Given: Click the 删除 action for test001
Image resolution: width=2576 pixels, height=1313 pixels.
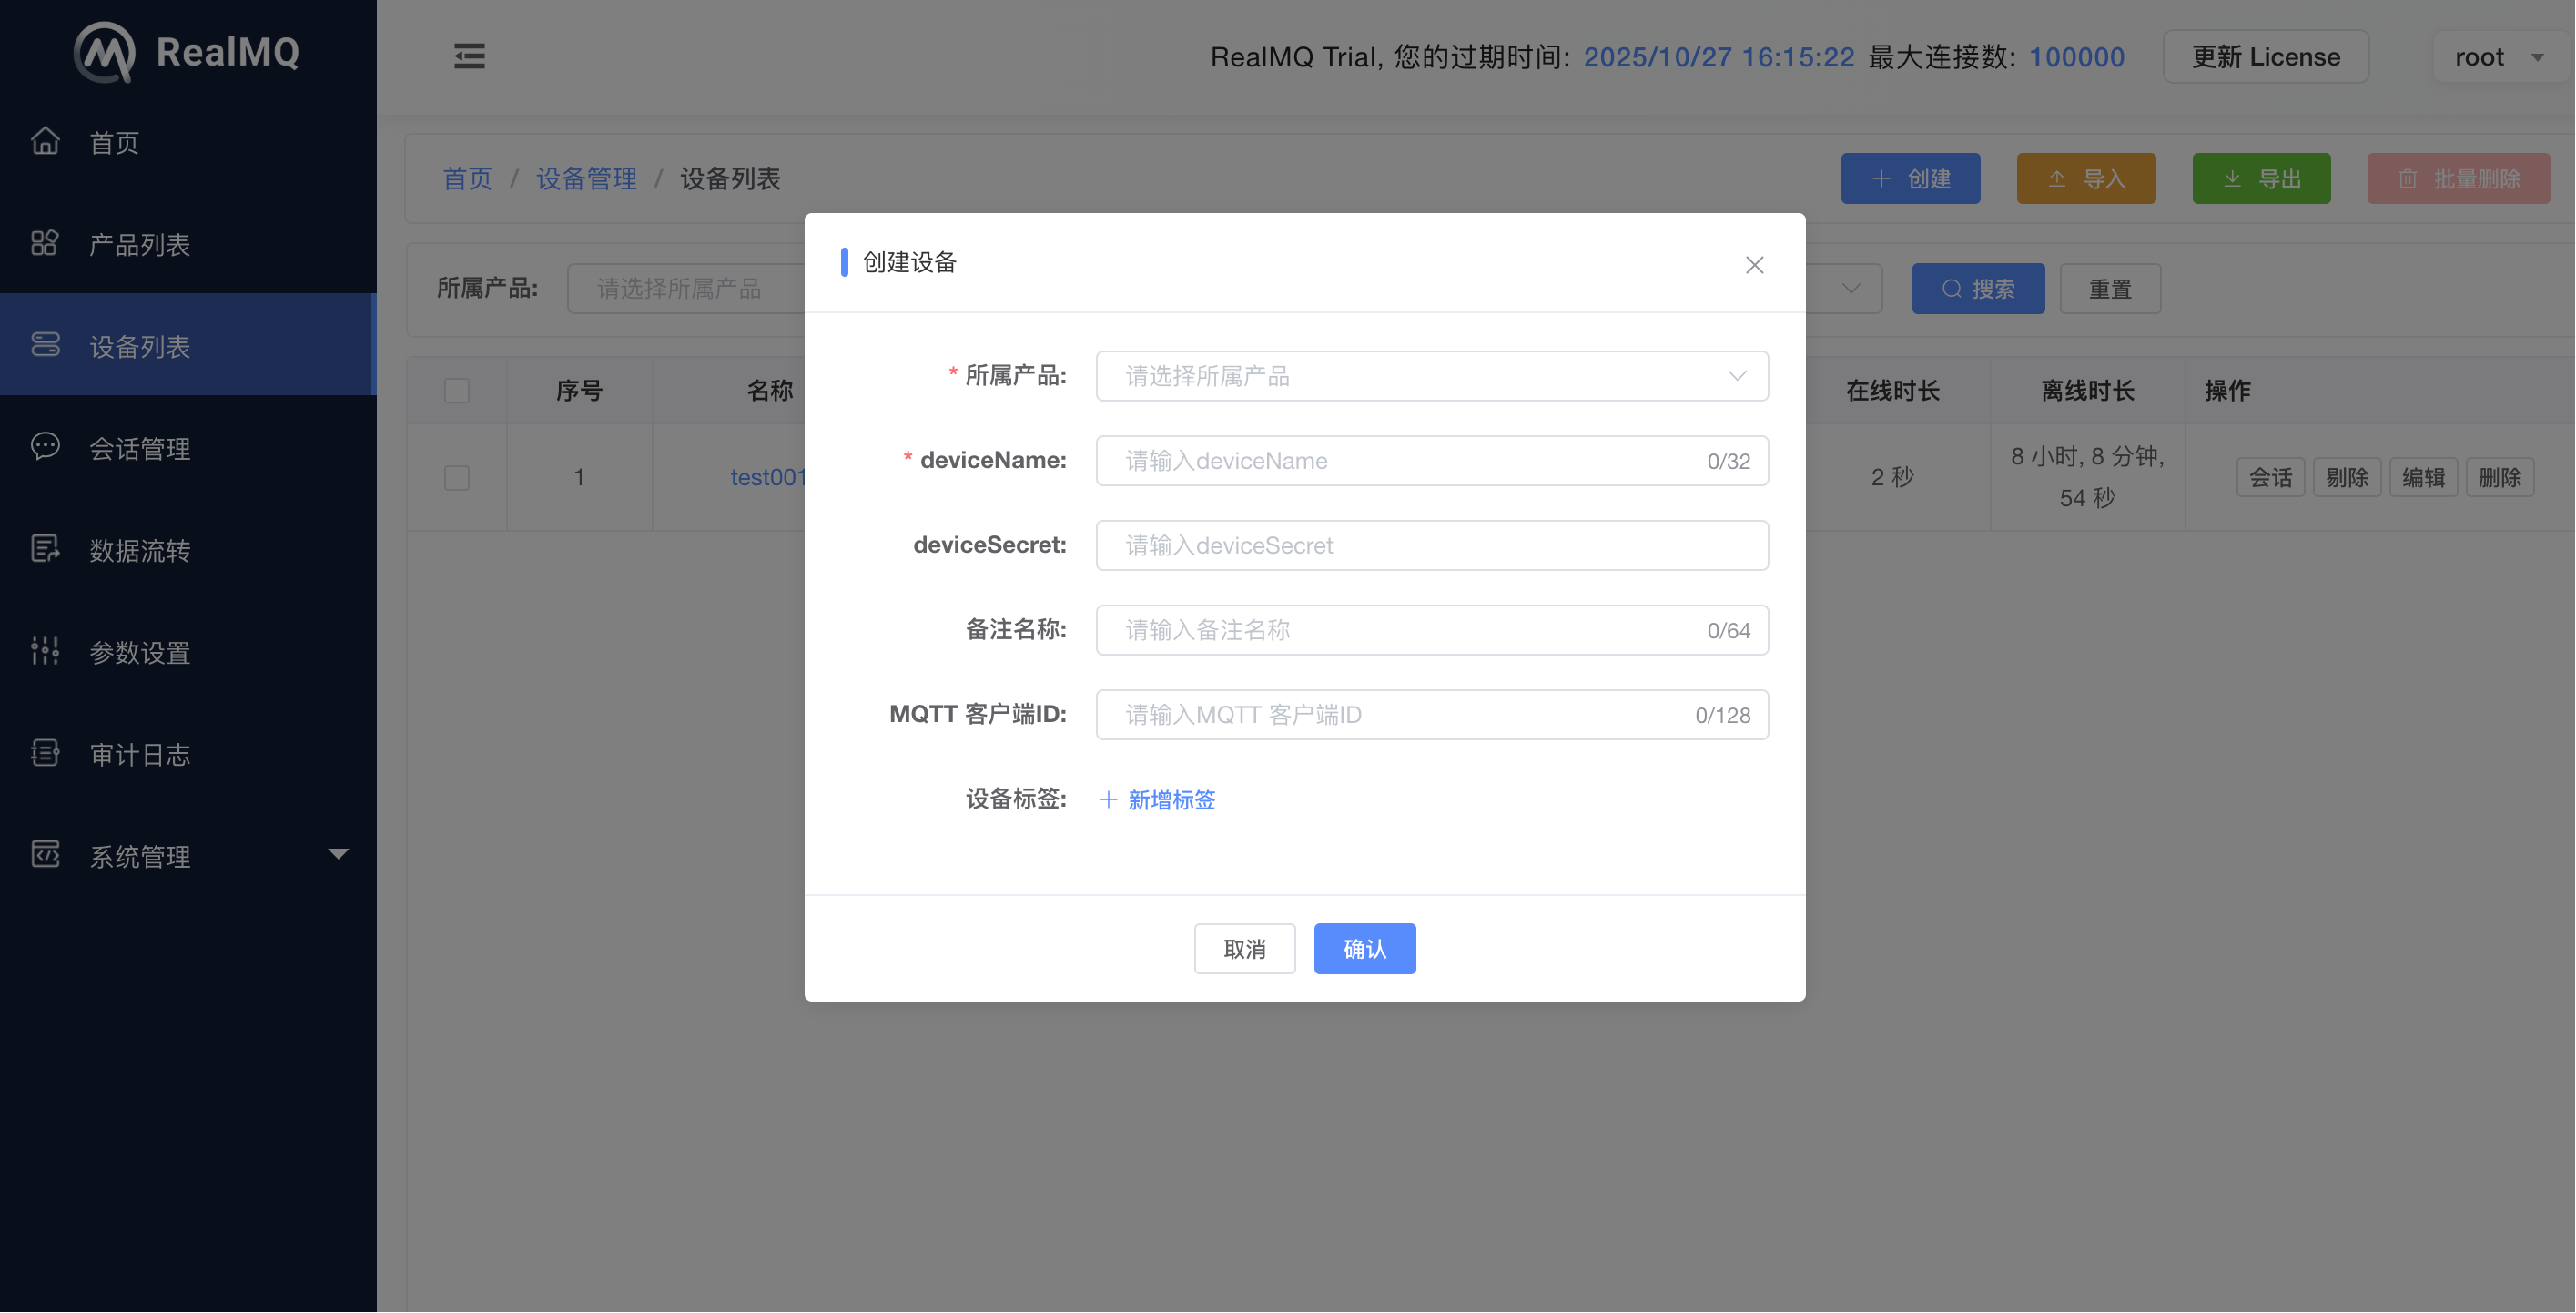Looking at the screenshot, I should 2500,478.
